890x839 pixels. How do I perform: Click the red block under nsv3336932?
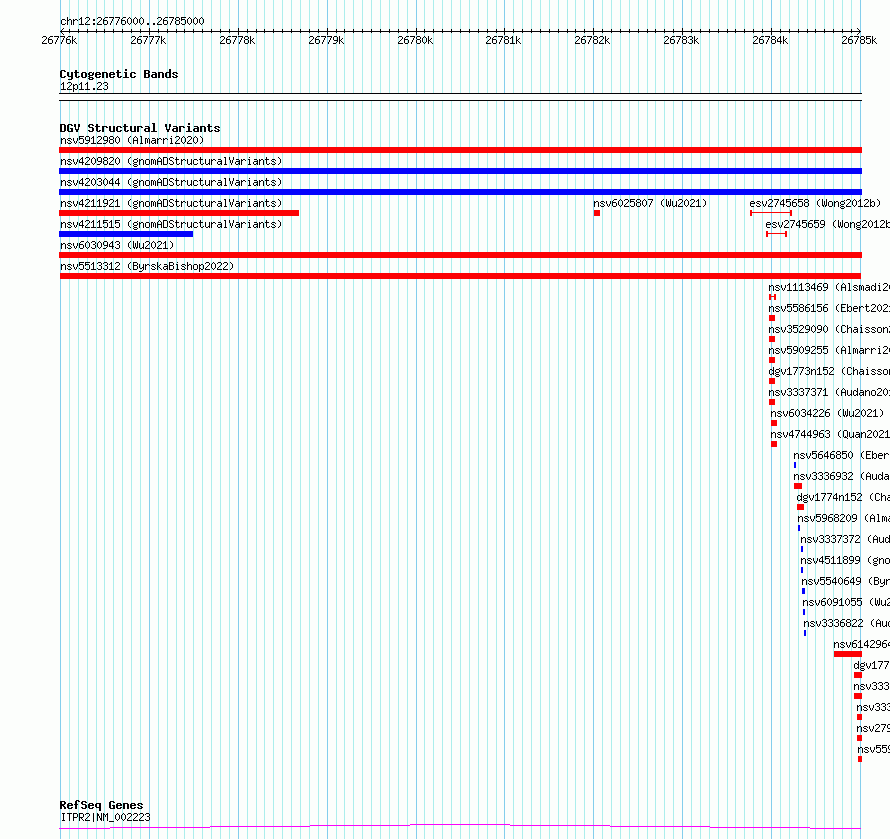point(798,486)
